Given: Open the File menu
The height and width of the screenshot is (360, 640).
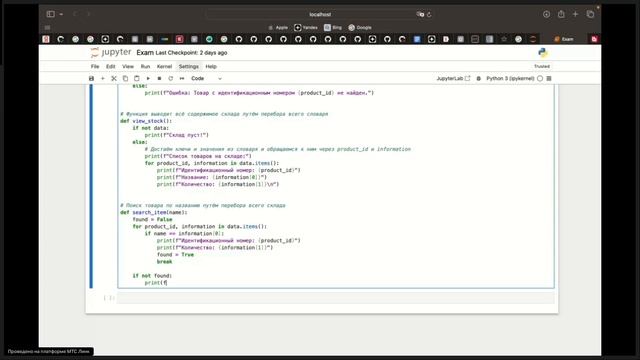Looking at the screenshot, I should 95,67.
